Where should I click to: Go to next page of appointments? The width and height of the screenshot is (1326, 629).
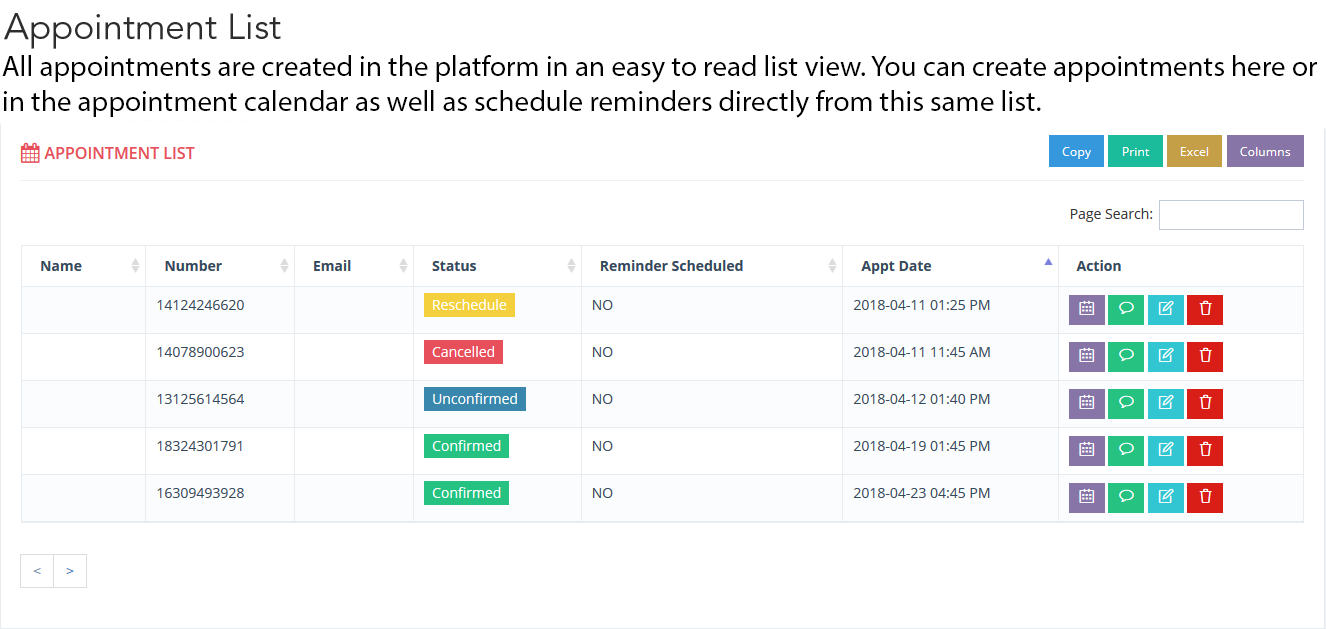tap(70, 571)
